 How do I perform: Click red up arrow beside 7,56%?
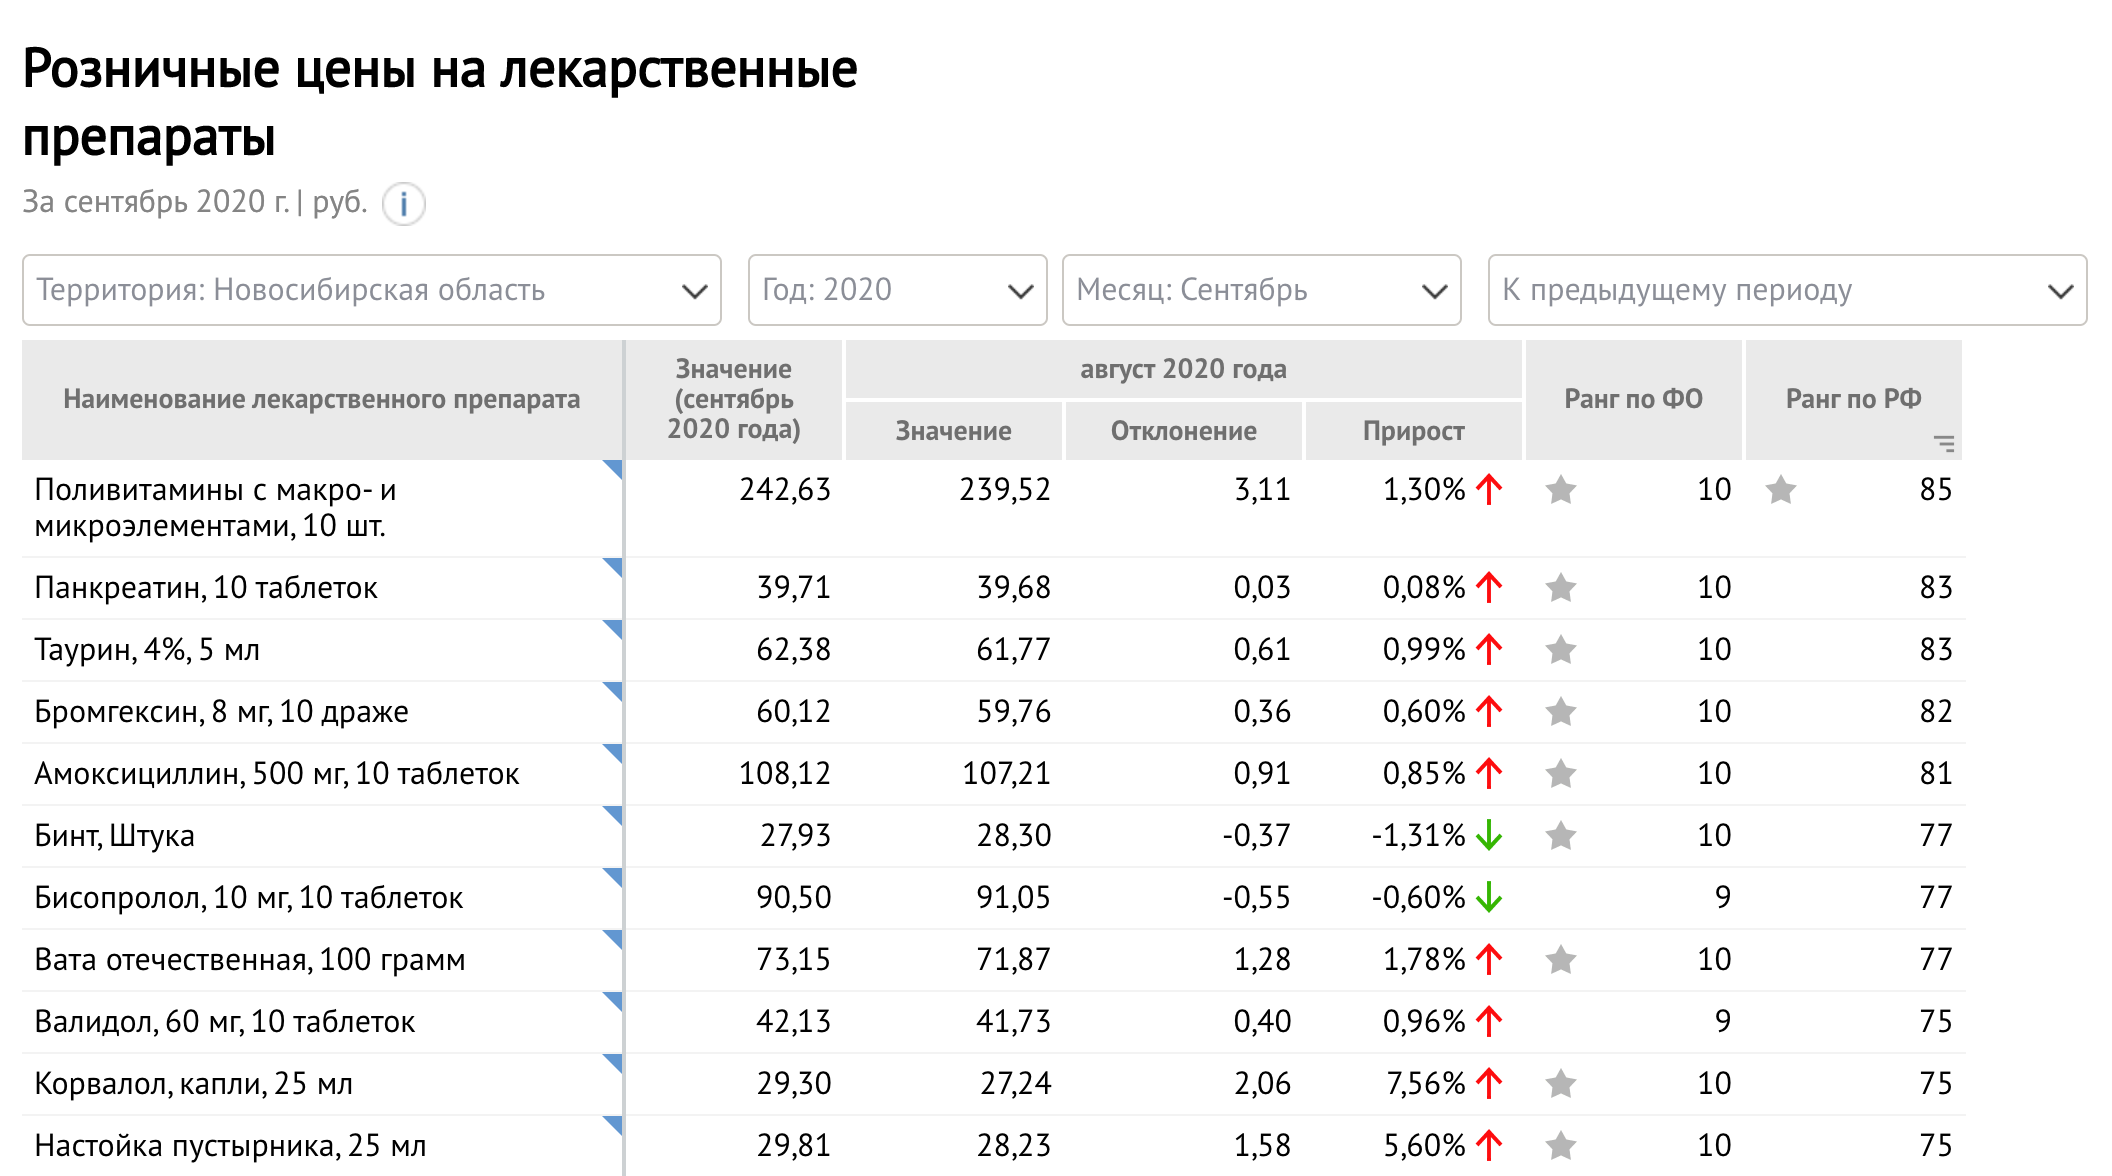[1489, 1083]
